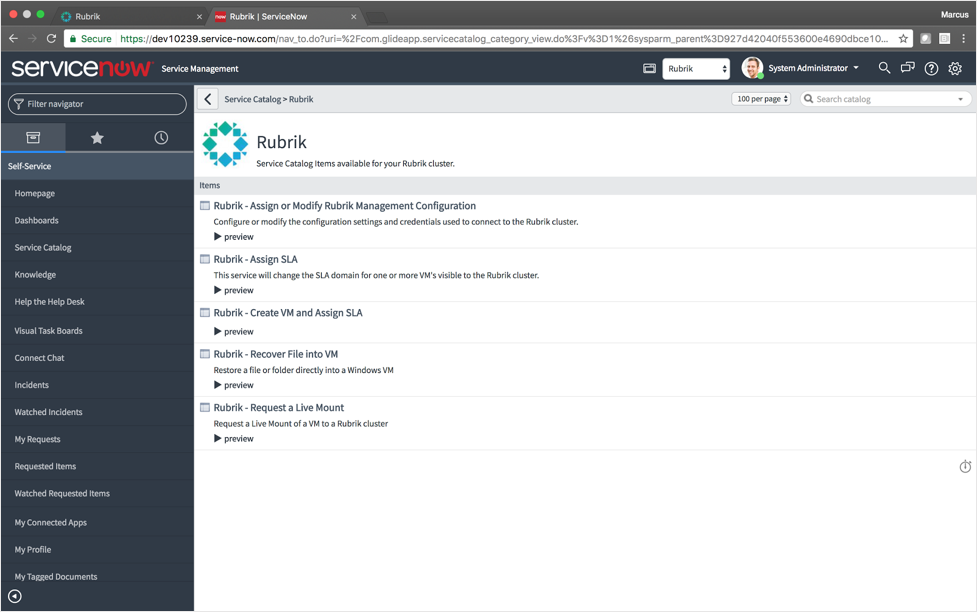The image size is (977, 612).
Task: Open Rubrik - Recover File into VM
Action: click(x=276, y=354)
